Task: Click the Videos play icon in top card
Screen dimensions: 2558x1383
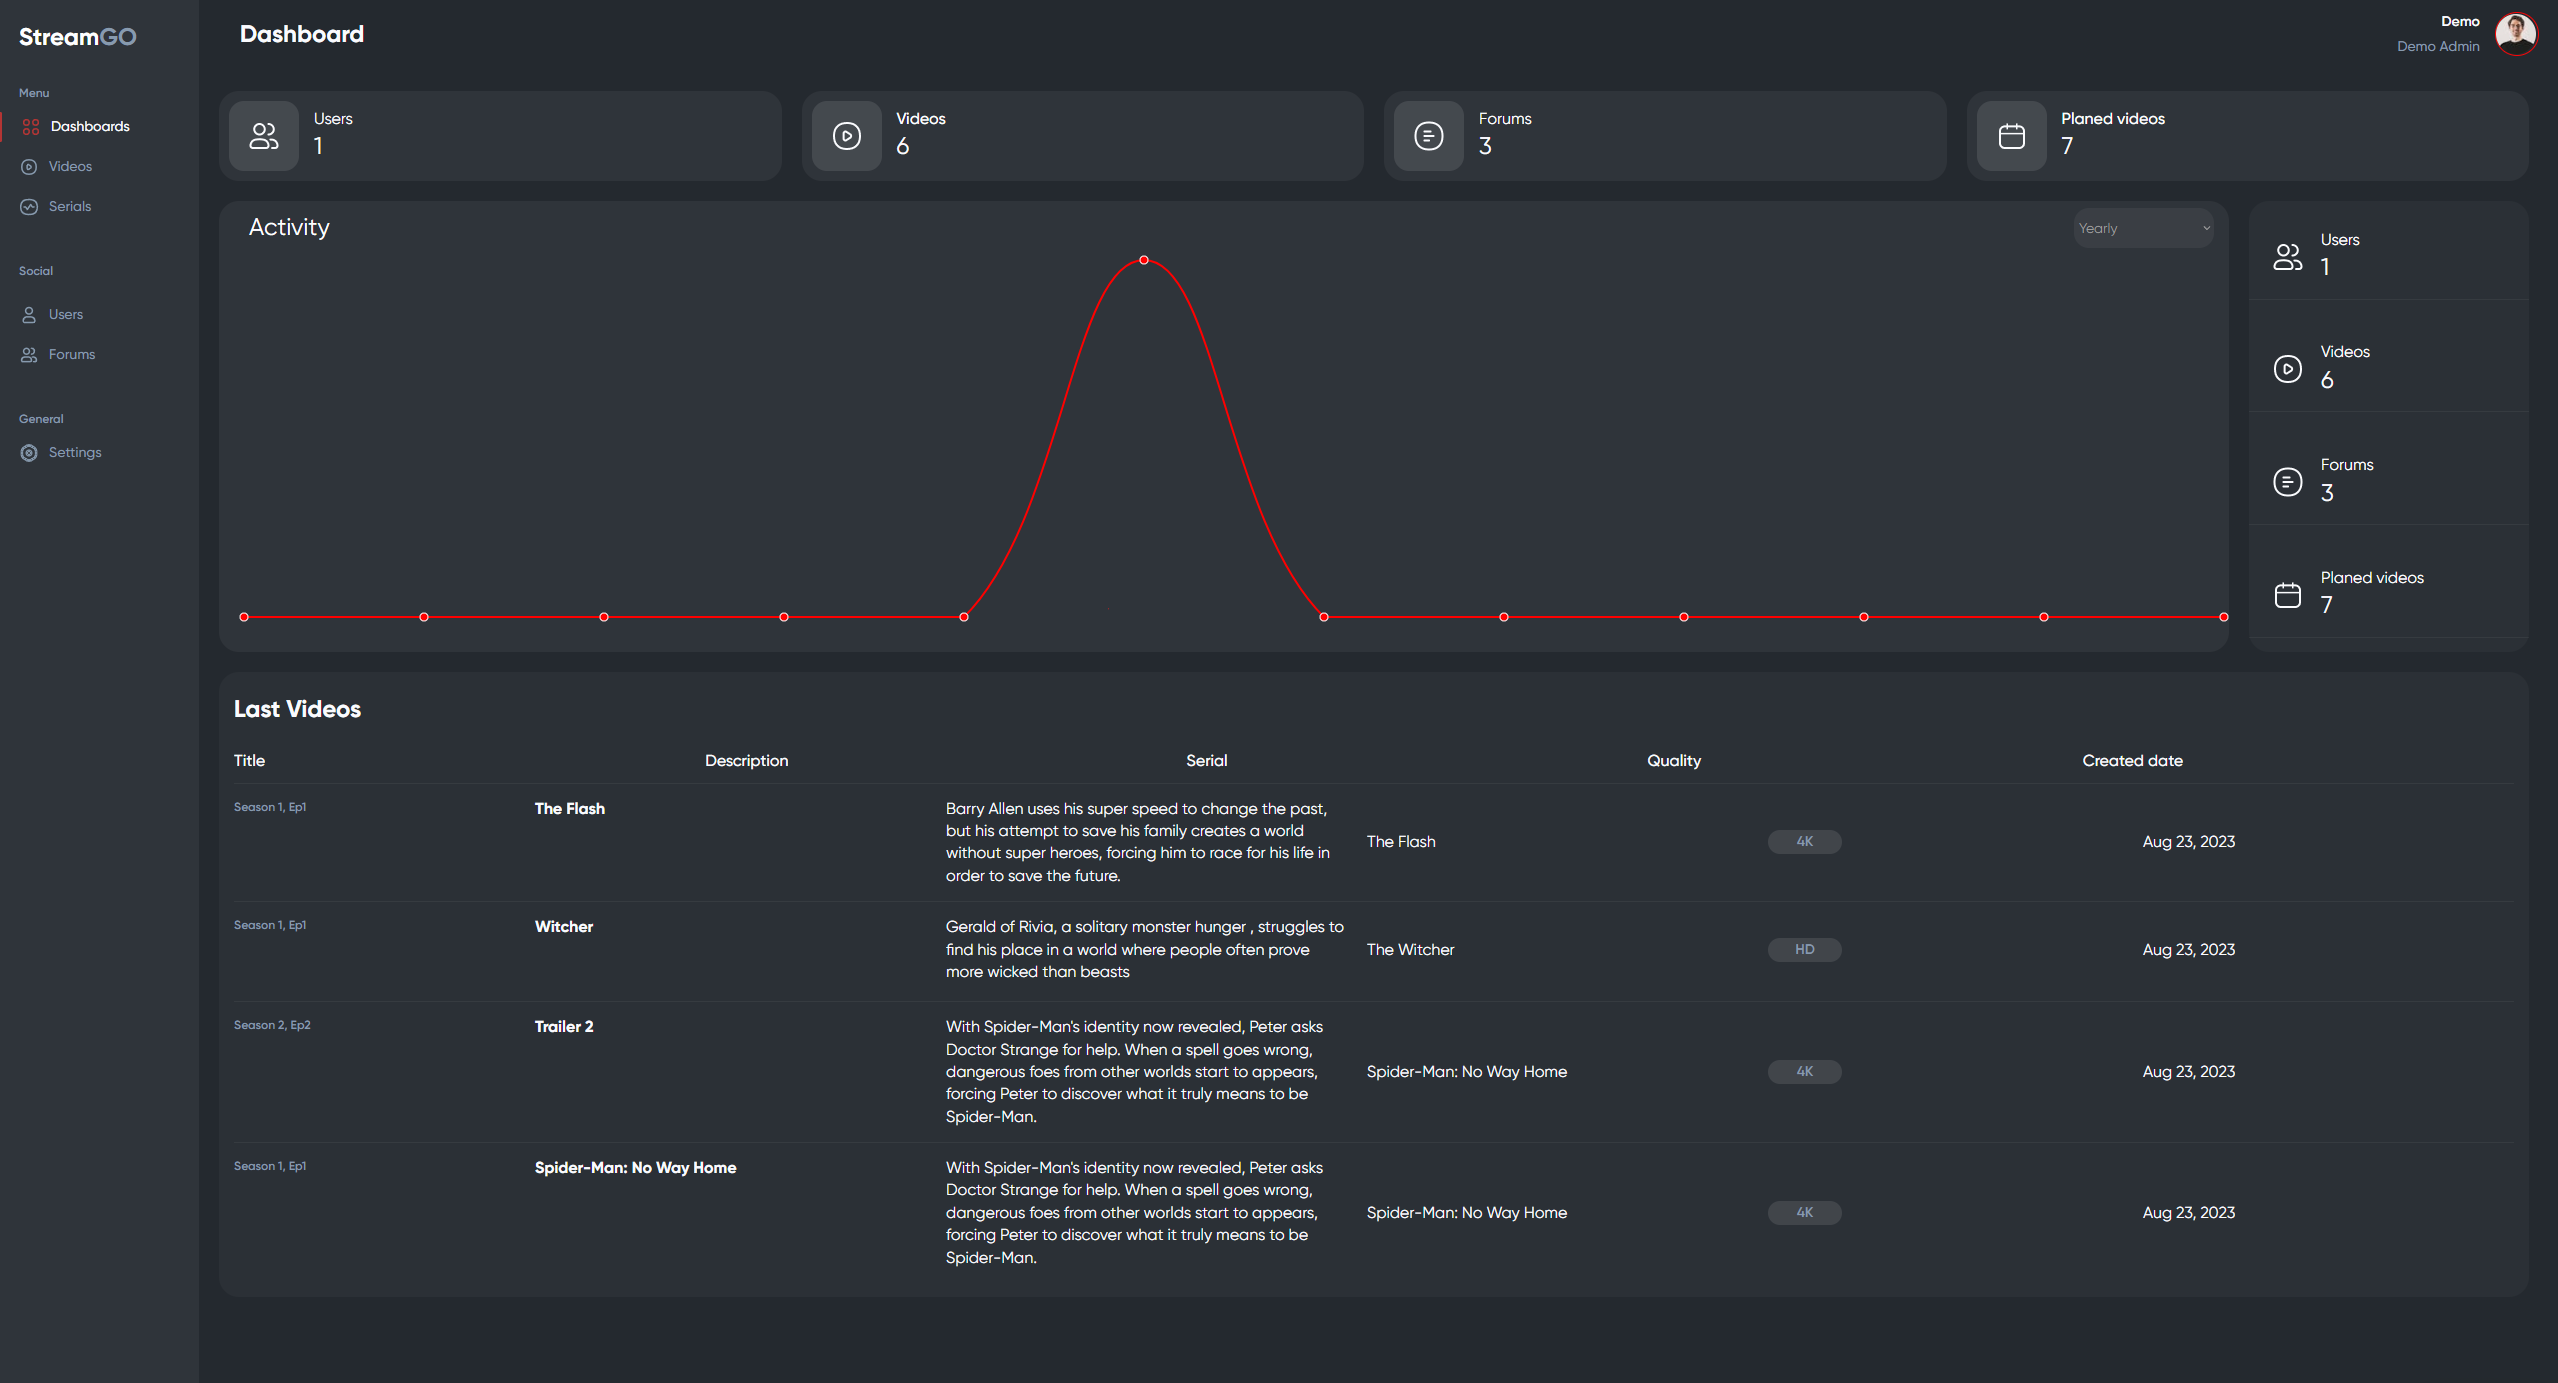Action: coord(846,136)
